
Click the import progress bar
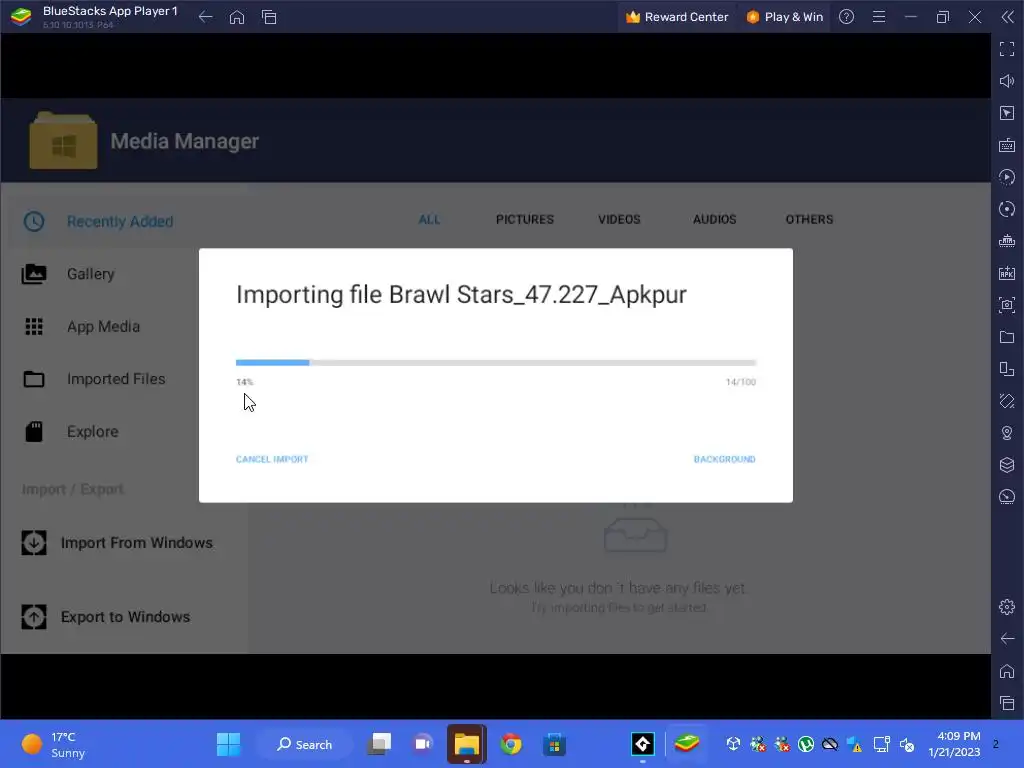[x=496, y=362]
